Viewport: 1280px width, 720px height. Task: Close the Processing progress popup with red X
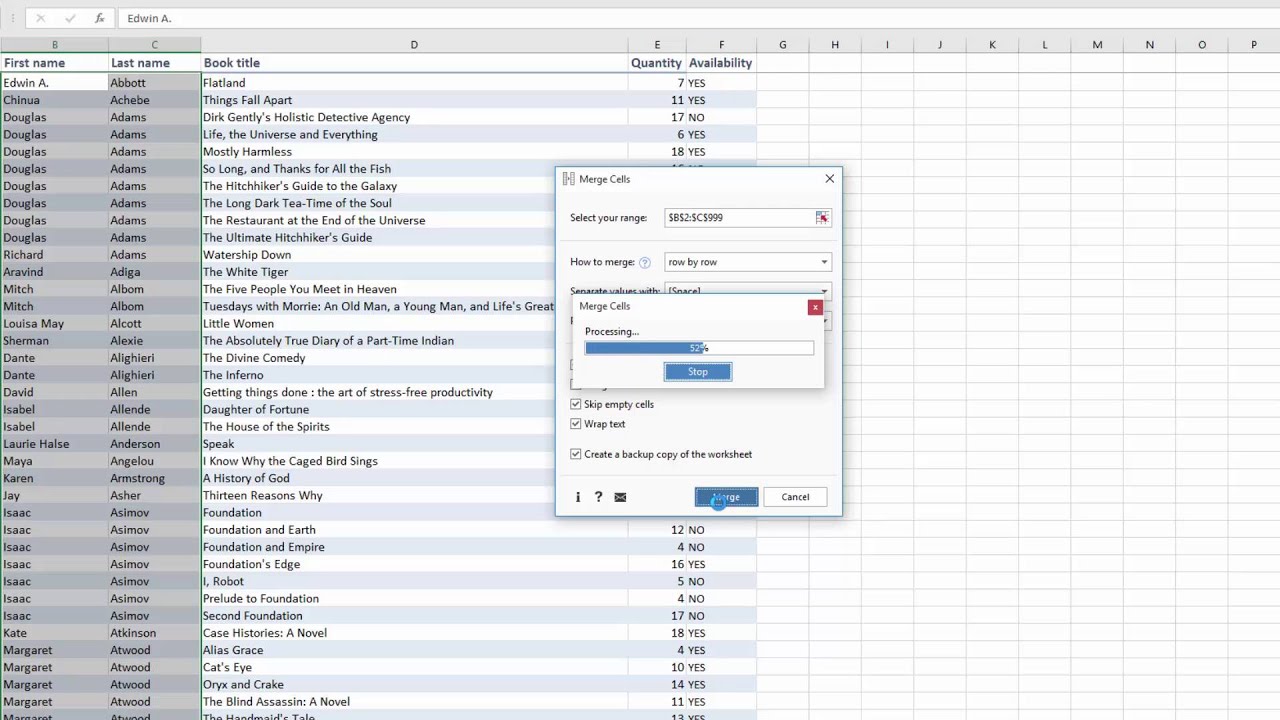tap(815, 307)
